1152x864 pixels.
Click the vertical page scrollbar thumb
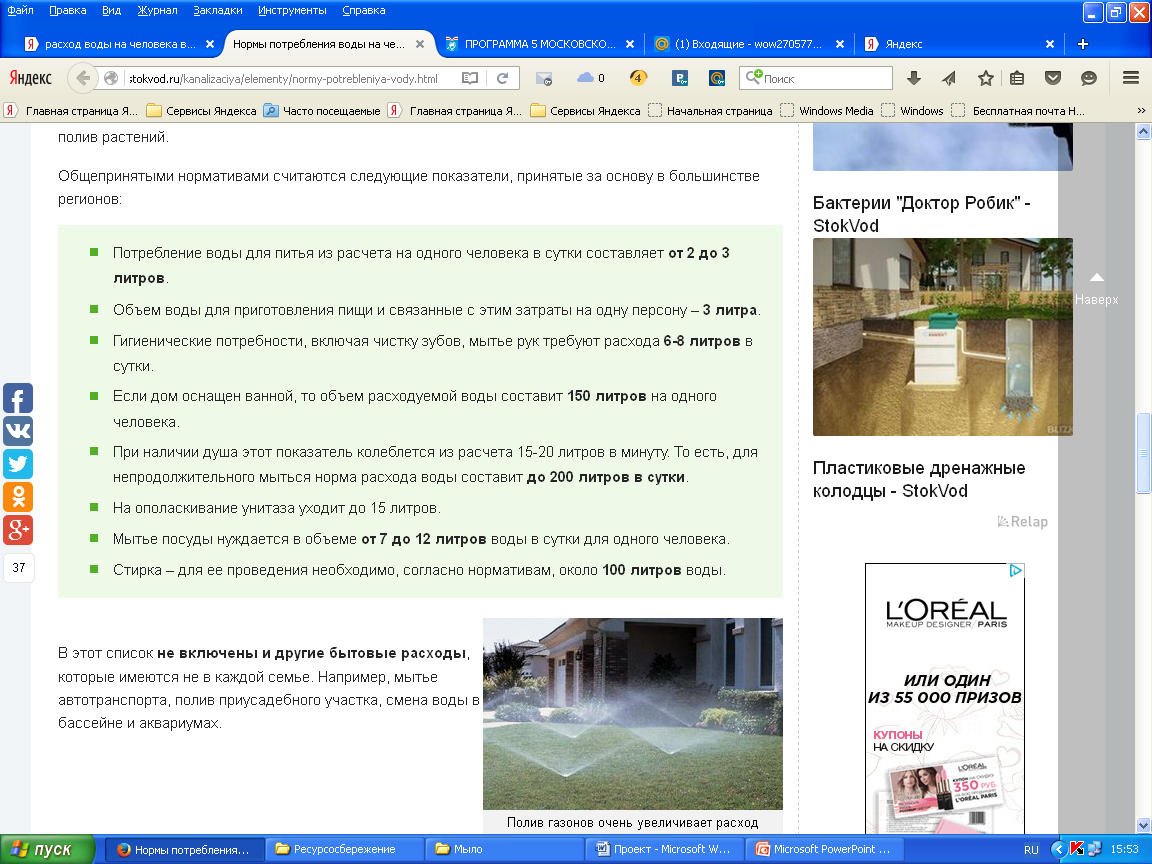pos(1142,453)
